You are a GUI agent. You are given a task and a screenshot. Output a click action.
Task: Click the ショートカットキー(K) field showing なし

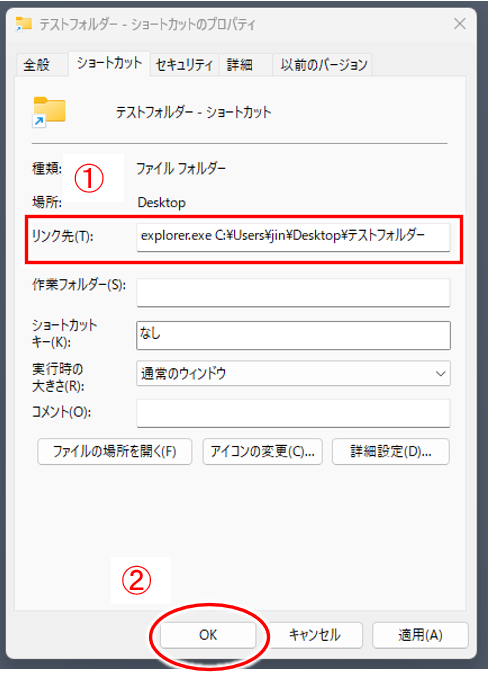[293, 335]
